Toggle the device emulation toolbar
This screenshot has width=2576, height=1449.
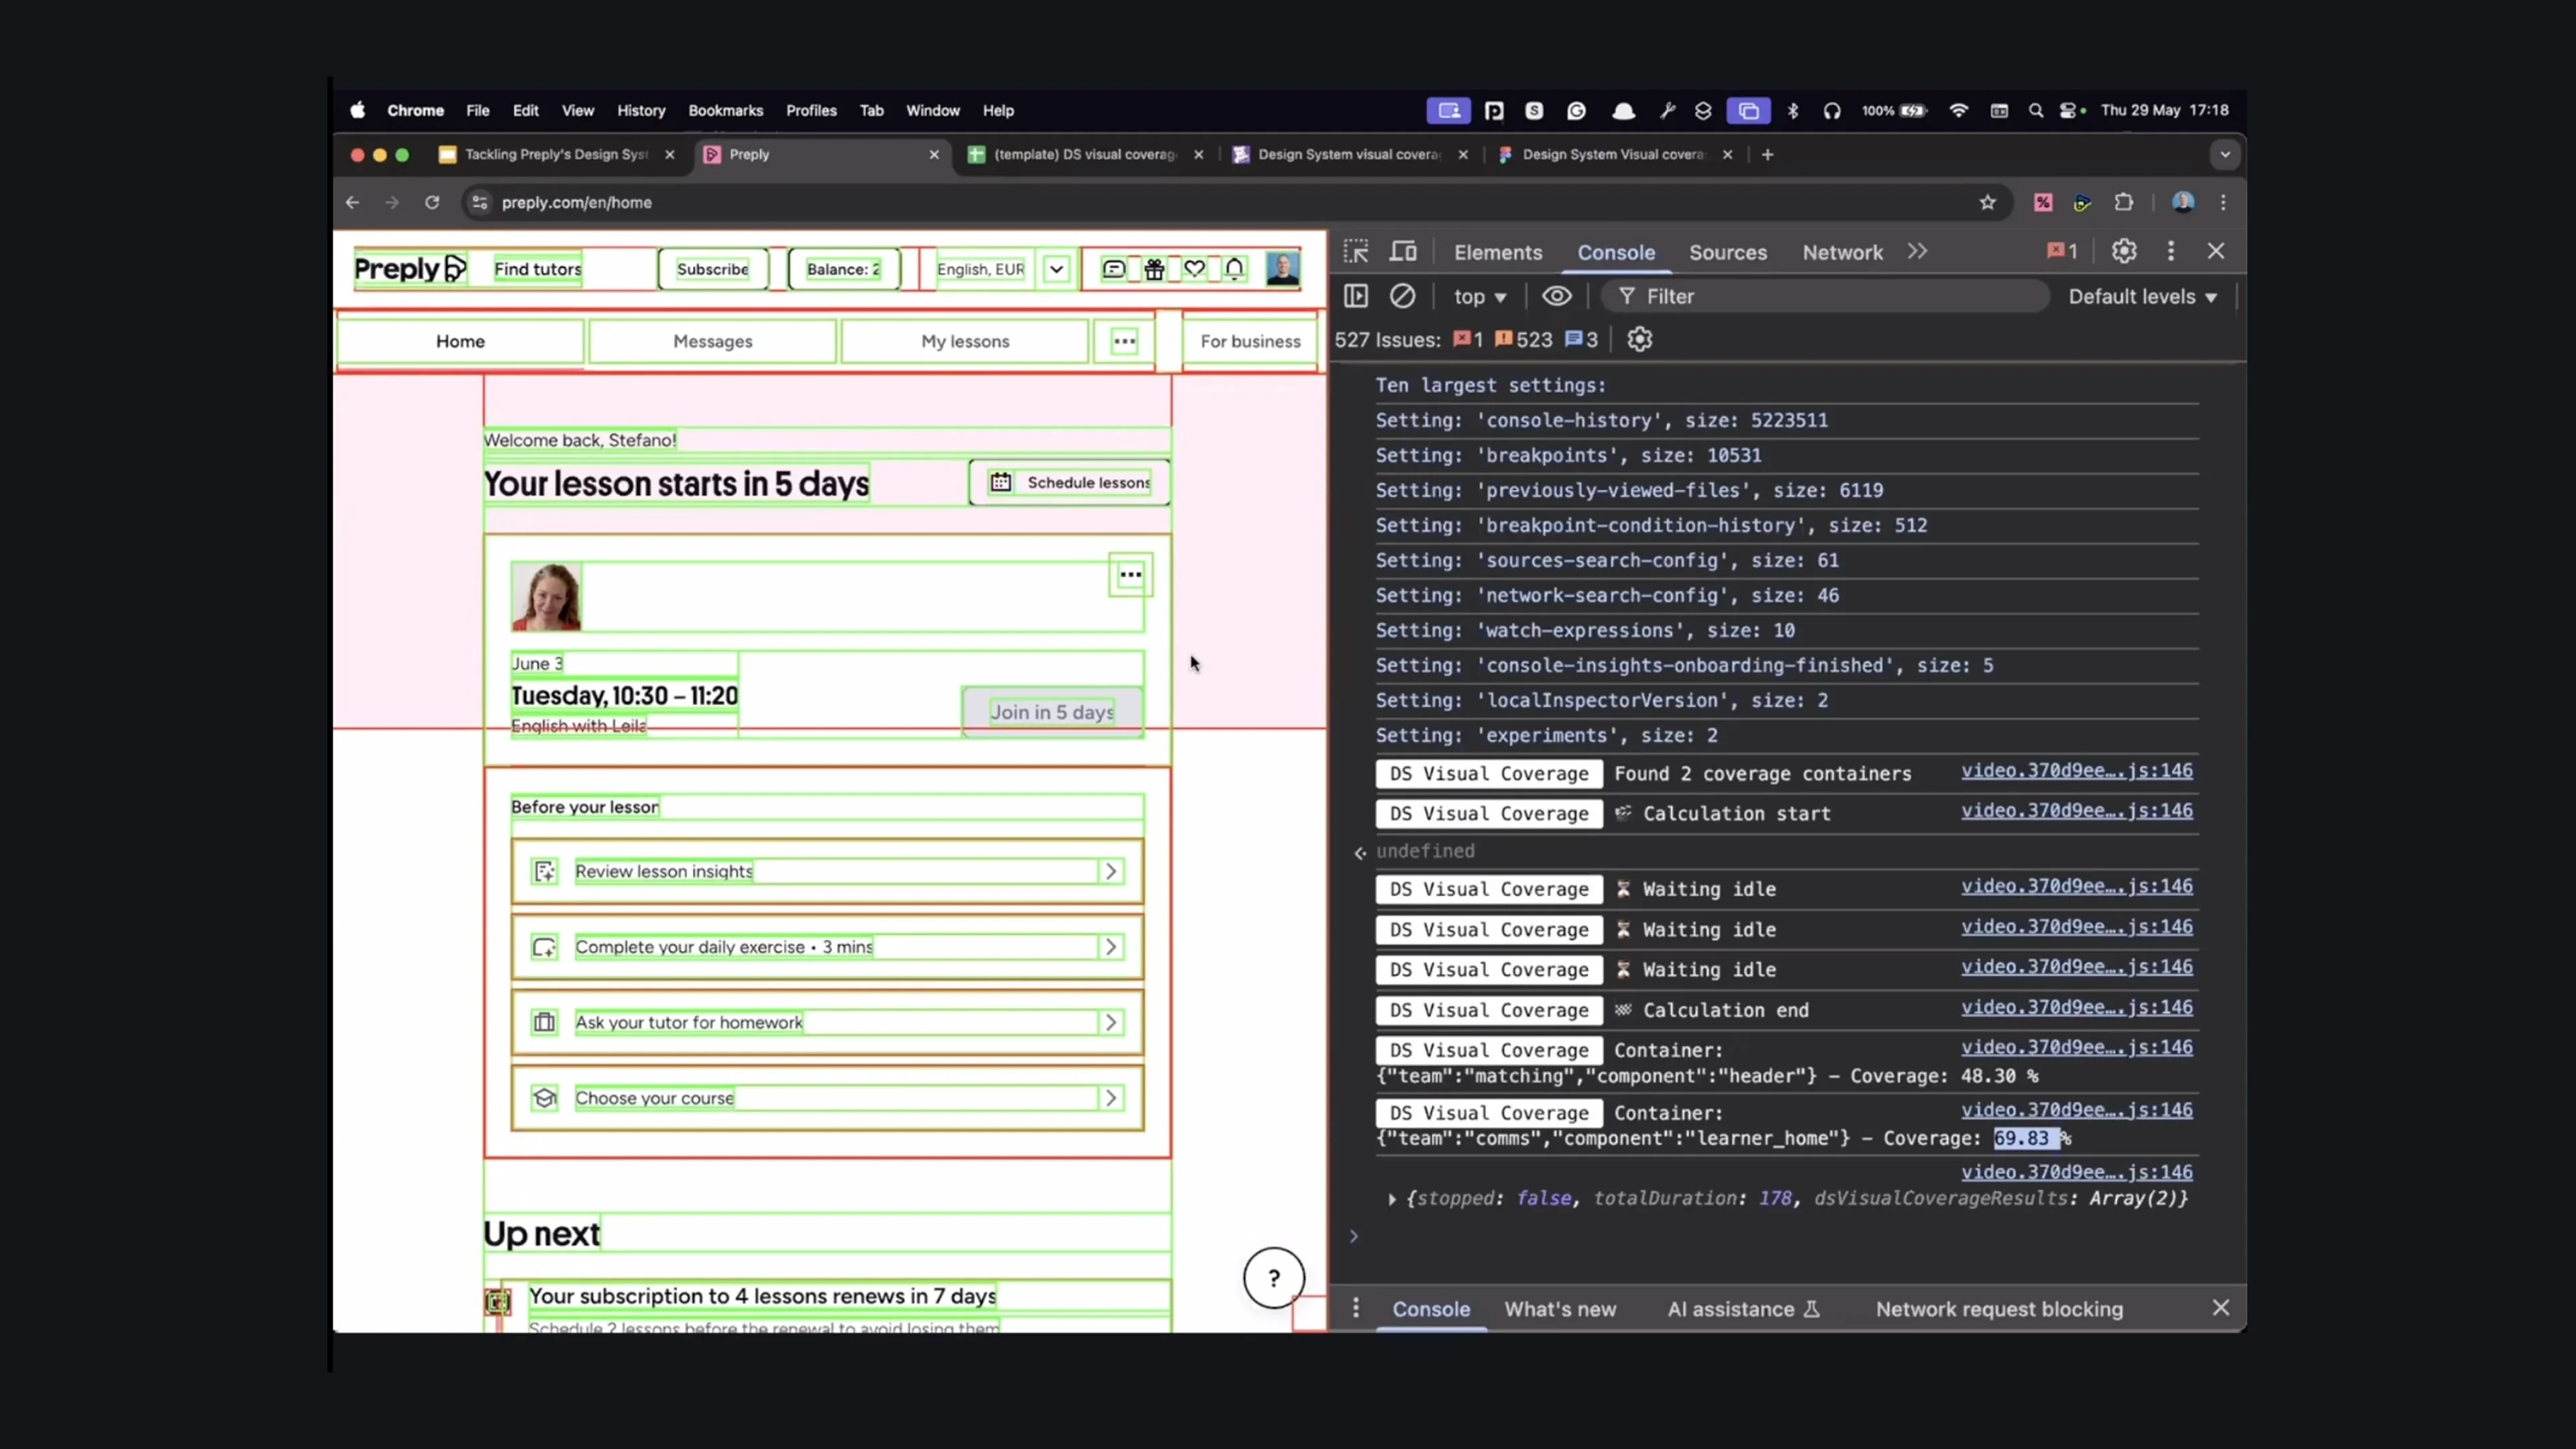point(1403,251)
